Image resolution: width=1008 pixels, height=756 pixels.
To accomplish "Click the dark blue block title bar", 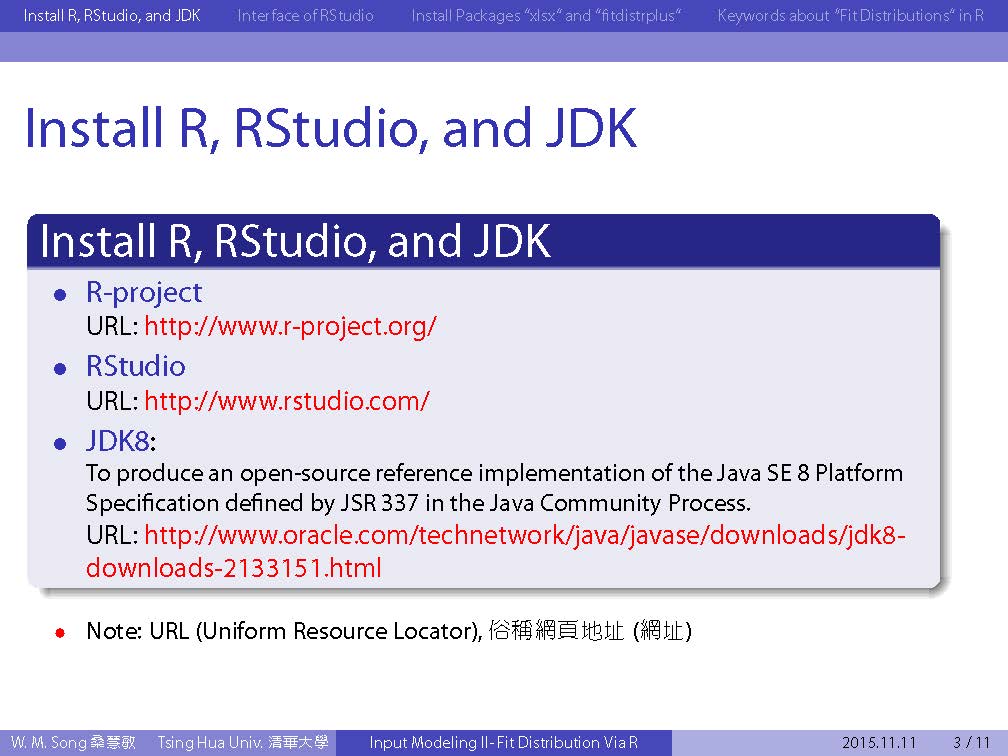I will coord(483,241).
